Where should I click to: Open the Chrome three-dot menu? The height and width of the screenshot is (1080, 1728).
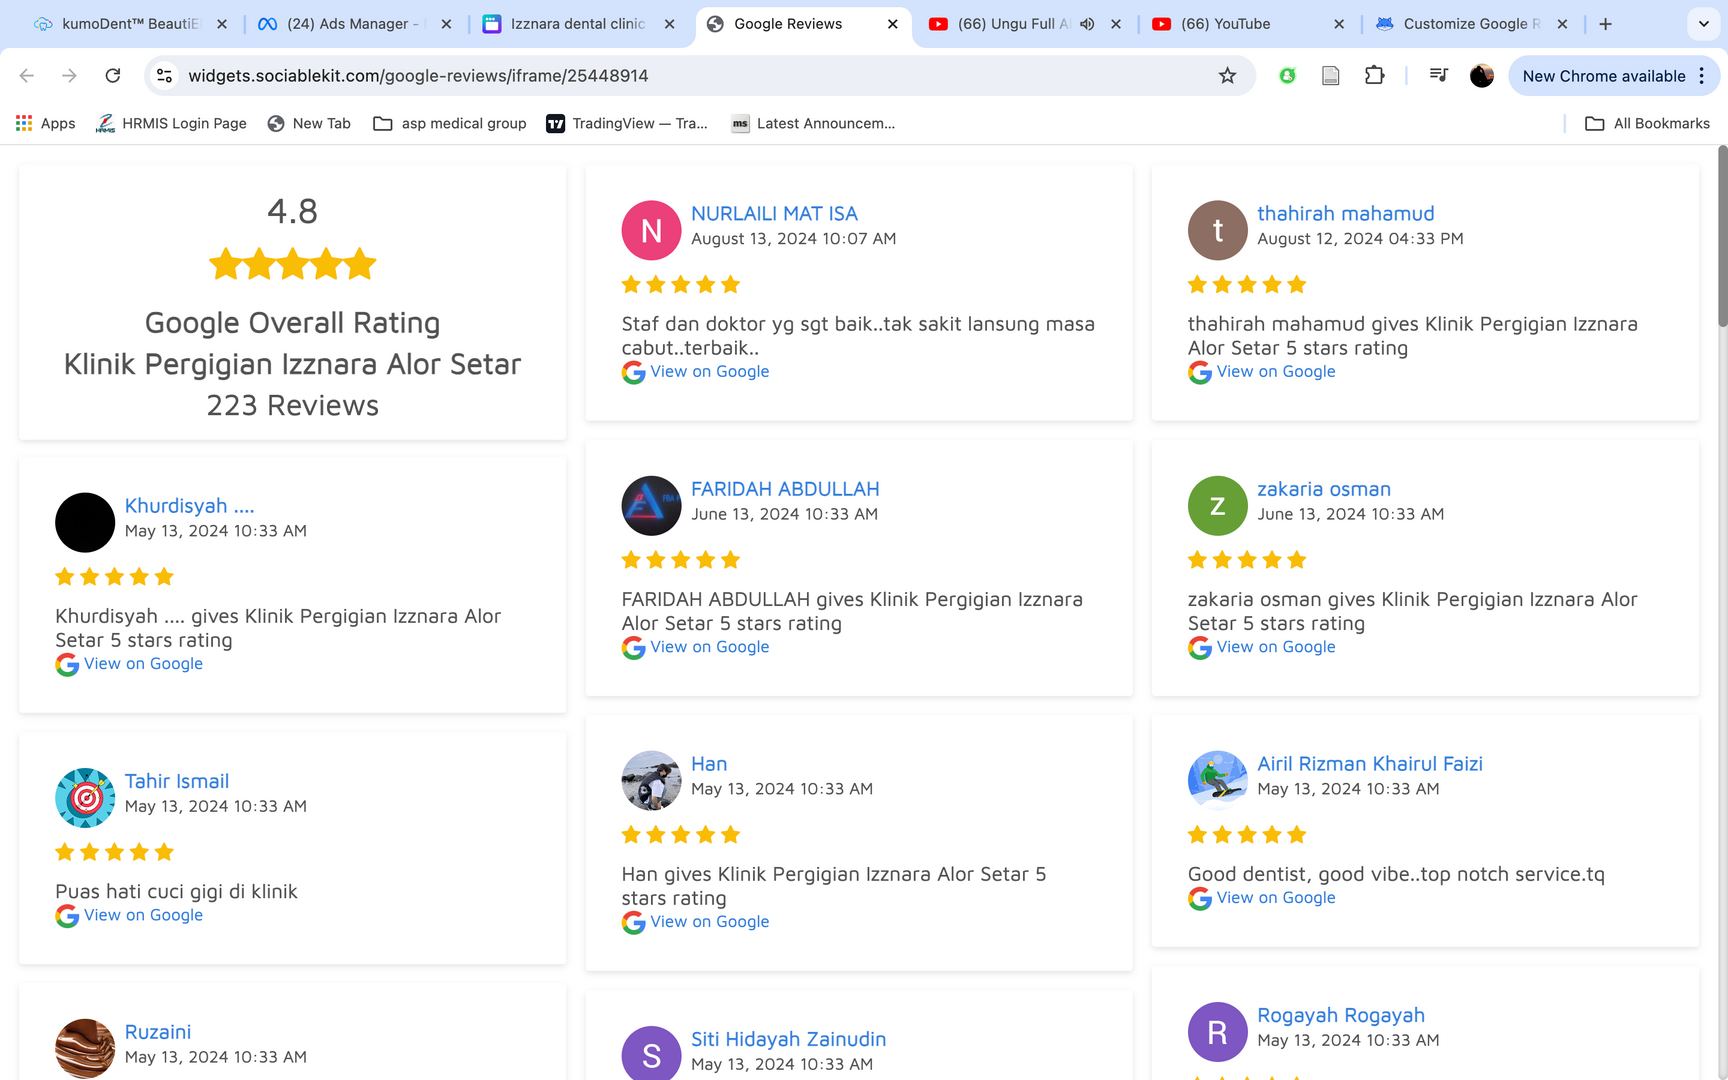[1702, 76]
